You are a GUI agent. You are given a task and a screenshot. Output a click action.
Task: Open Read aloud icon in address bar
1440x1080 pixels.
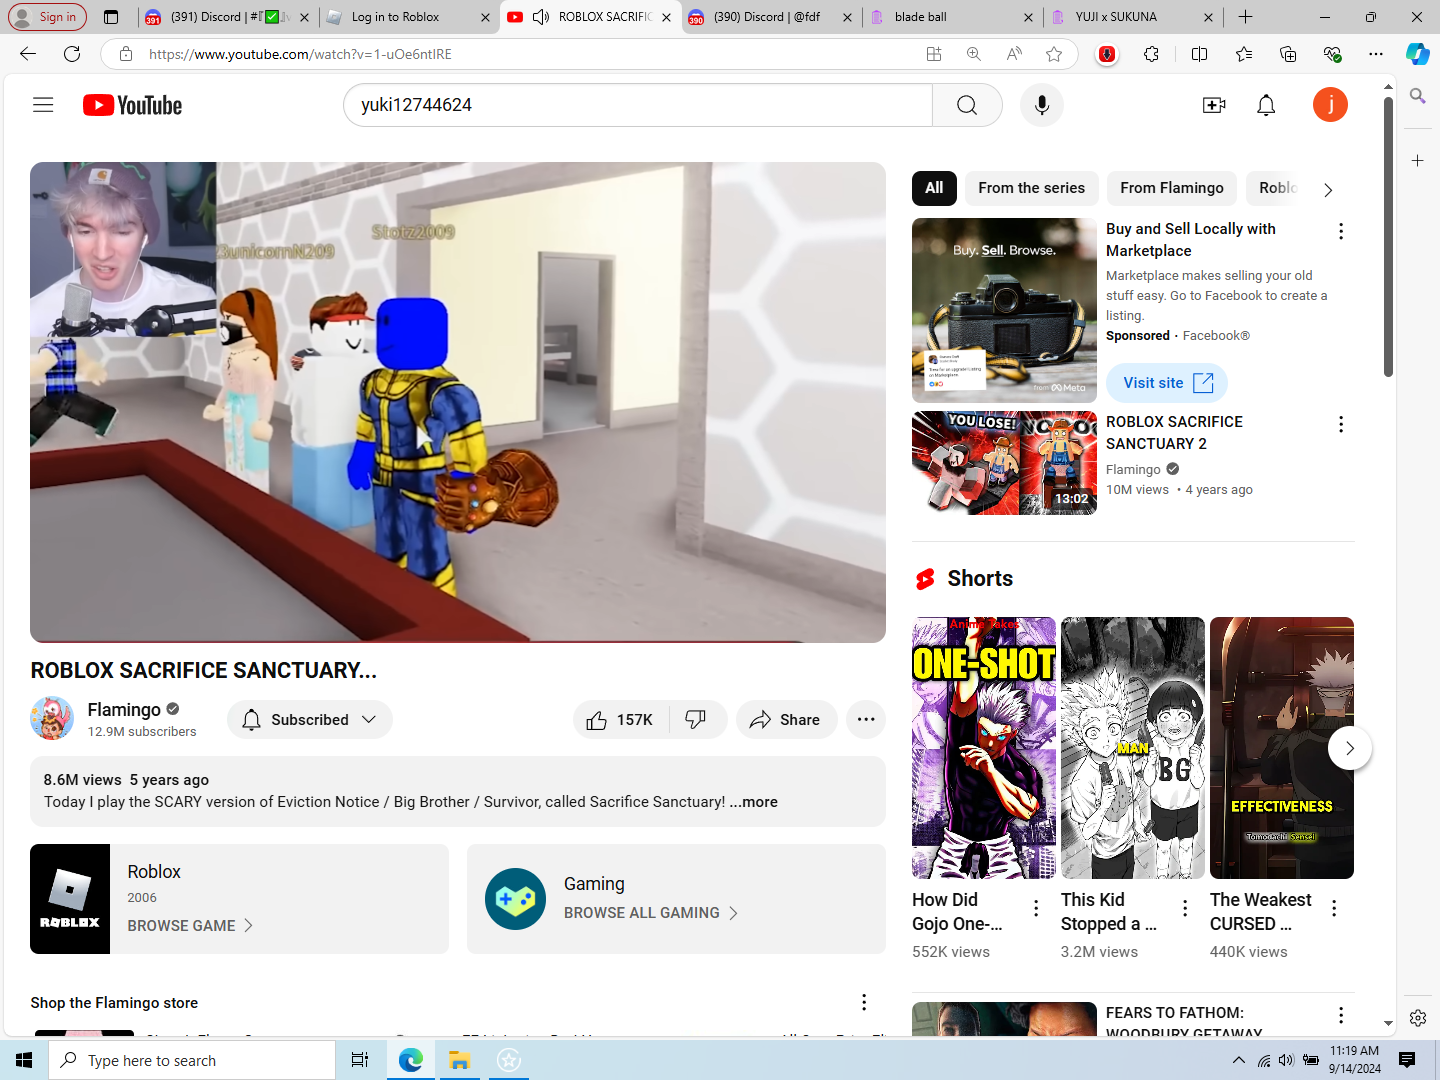pyautogui.click(x=1014, y=54)
